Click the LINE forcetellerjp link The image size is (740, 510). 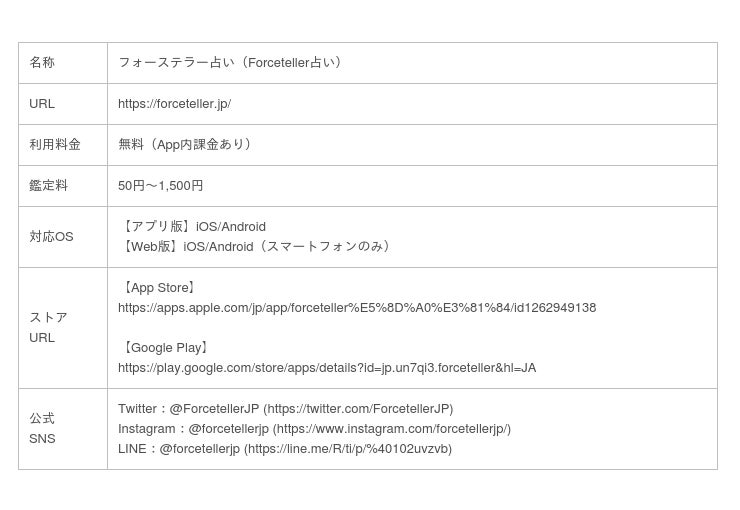coord(347,449)
